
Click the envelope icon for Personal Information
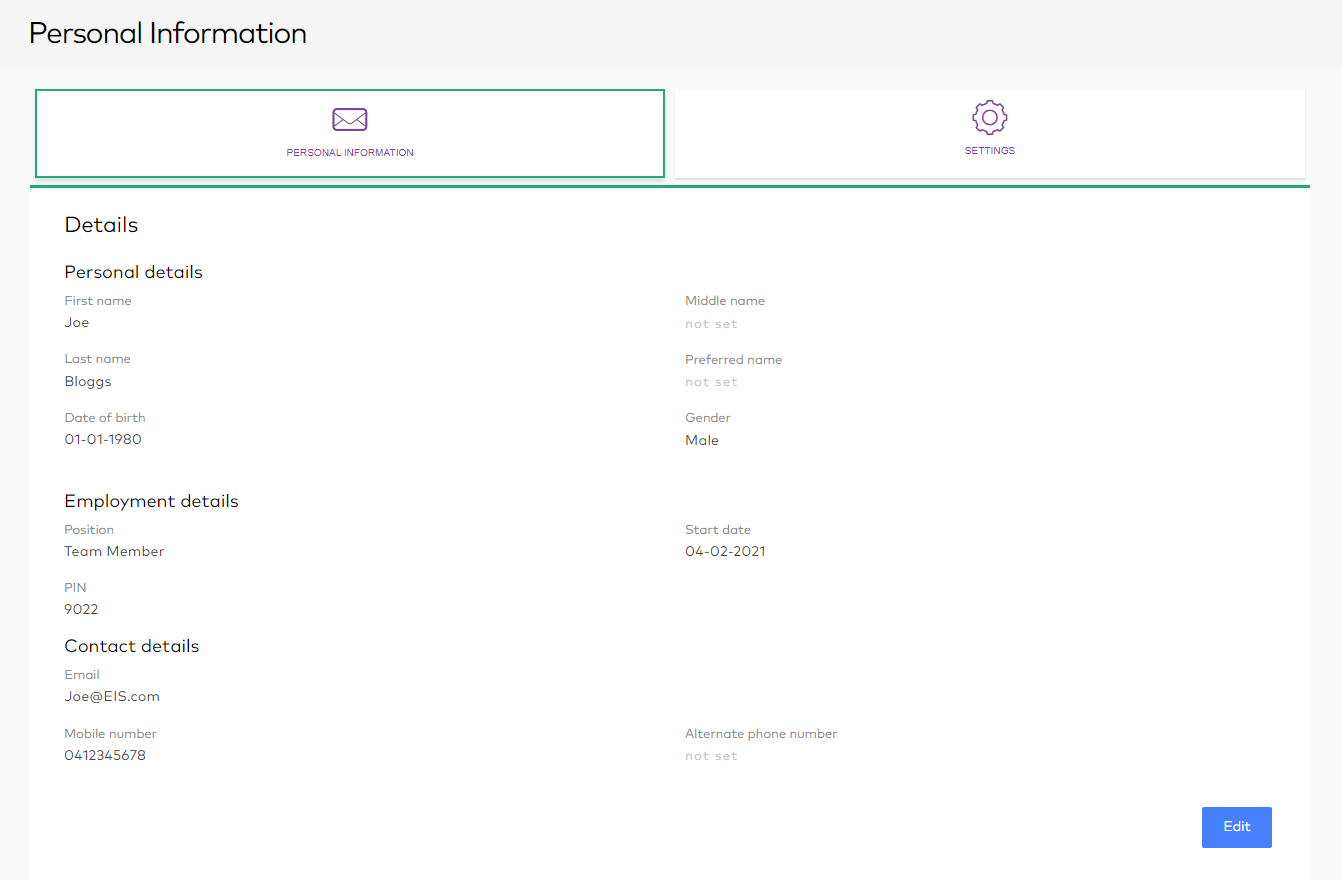350,120
